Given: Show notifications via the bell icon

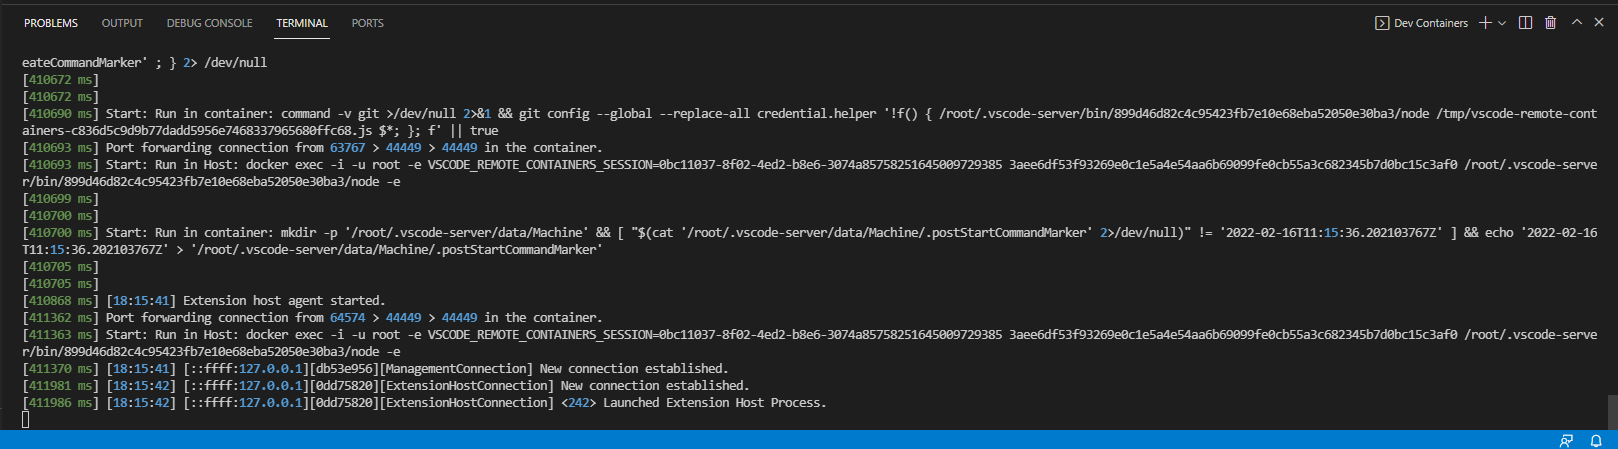Looking at the screenshot, I should click(x=1596, y=440).
